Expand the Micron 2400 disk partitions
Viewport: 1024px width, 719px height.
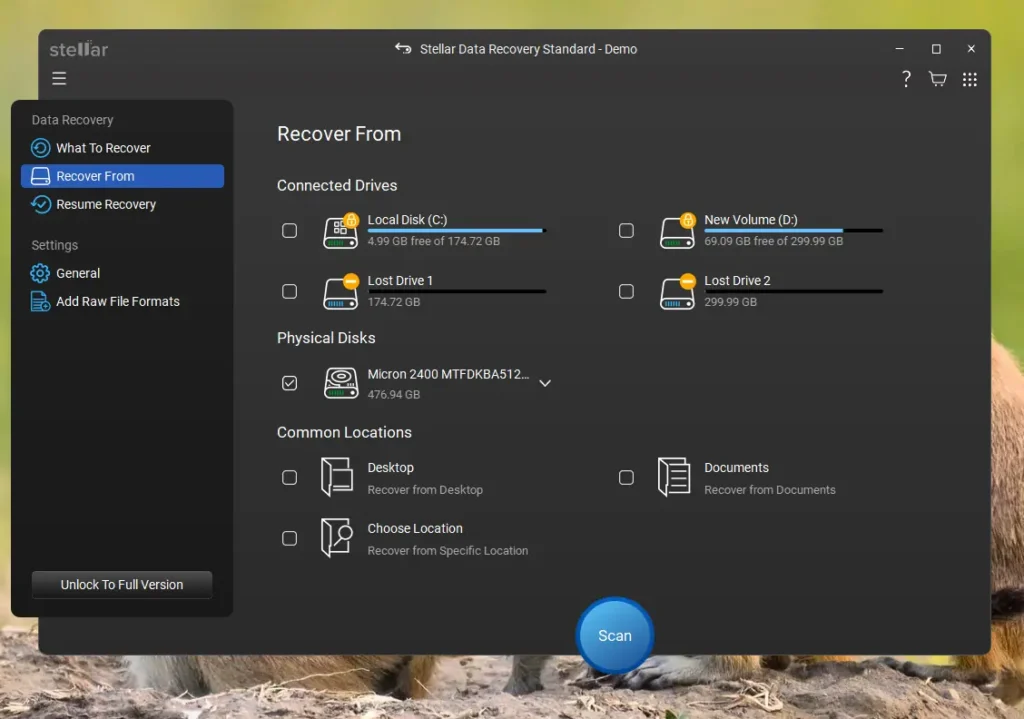(545, 383)
